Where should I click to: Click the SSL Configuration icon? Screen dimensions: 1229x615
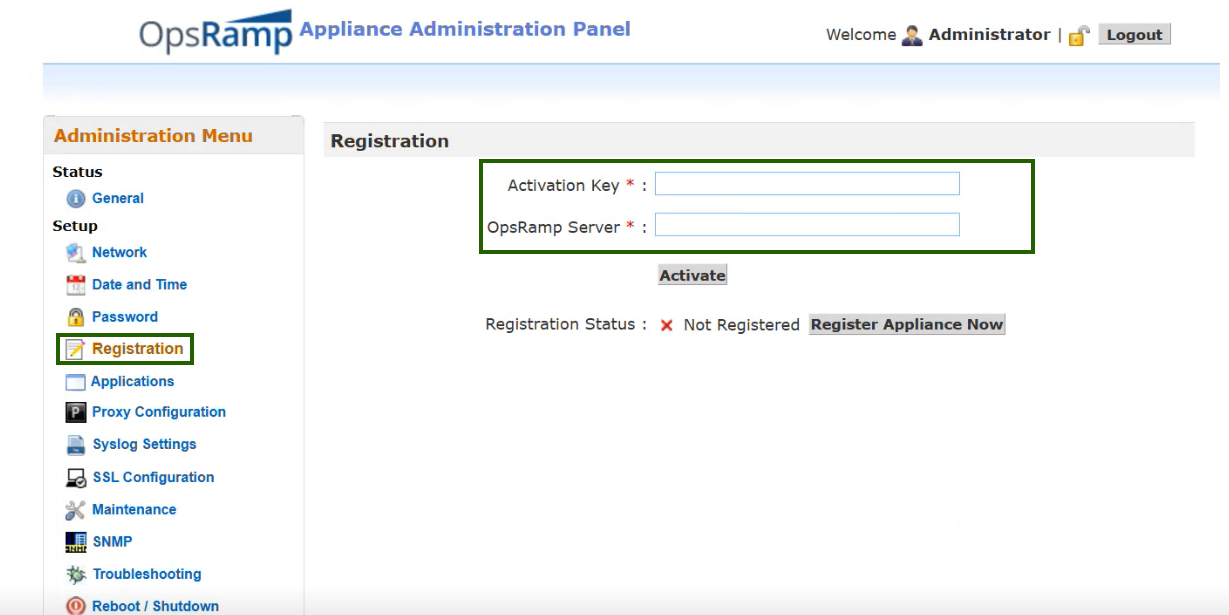click(x=76, y=478)
